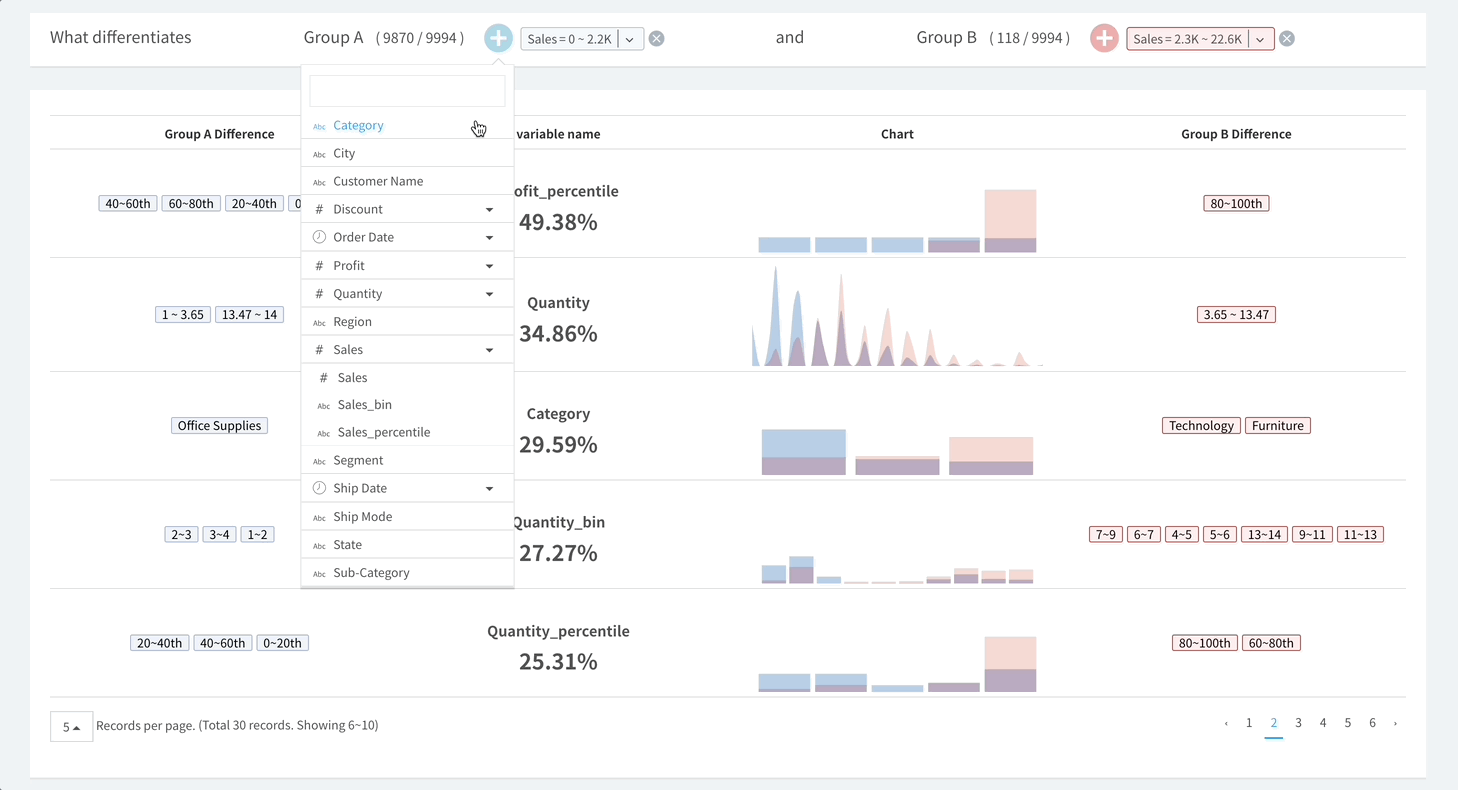Image resolution: width=1458 pixels, height=790 pixels.
Task: Collapse the Sales field submenu
Action: pos(489,350)
